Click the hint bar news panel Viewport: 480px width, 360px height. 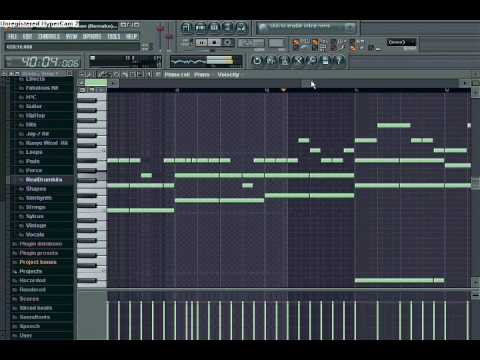point(307,28)
